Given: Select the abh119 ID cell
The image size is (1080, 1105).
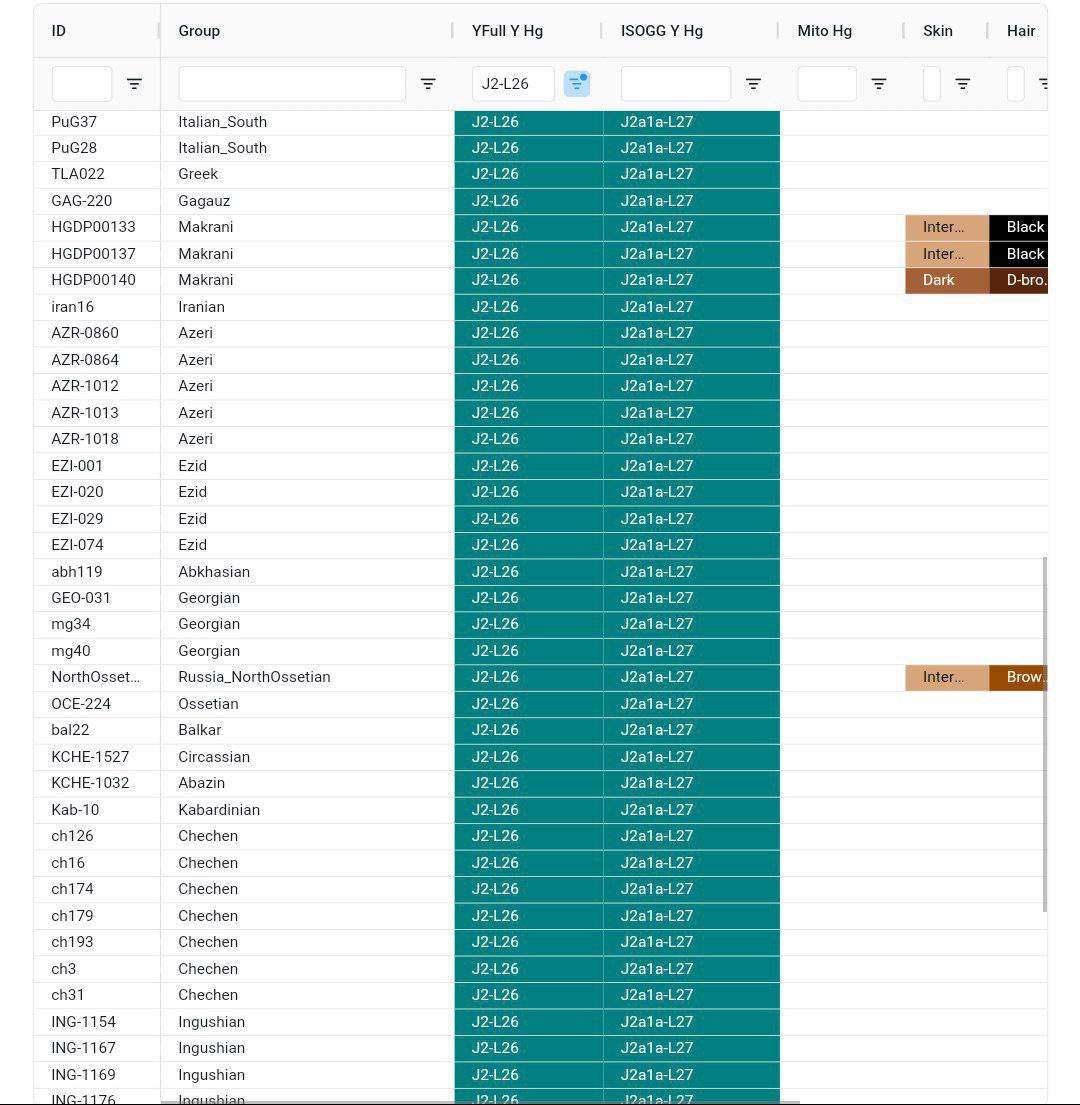Looking at the screenshot, I should [97, 572].
